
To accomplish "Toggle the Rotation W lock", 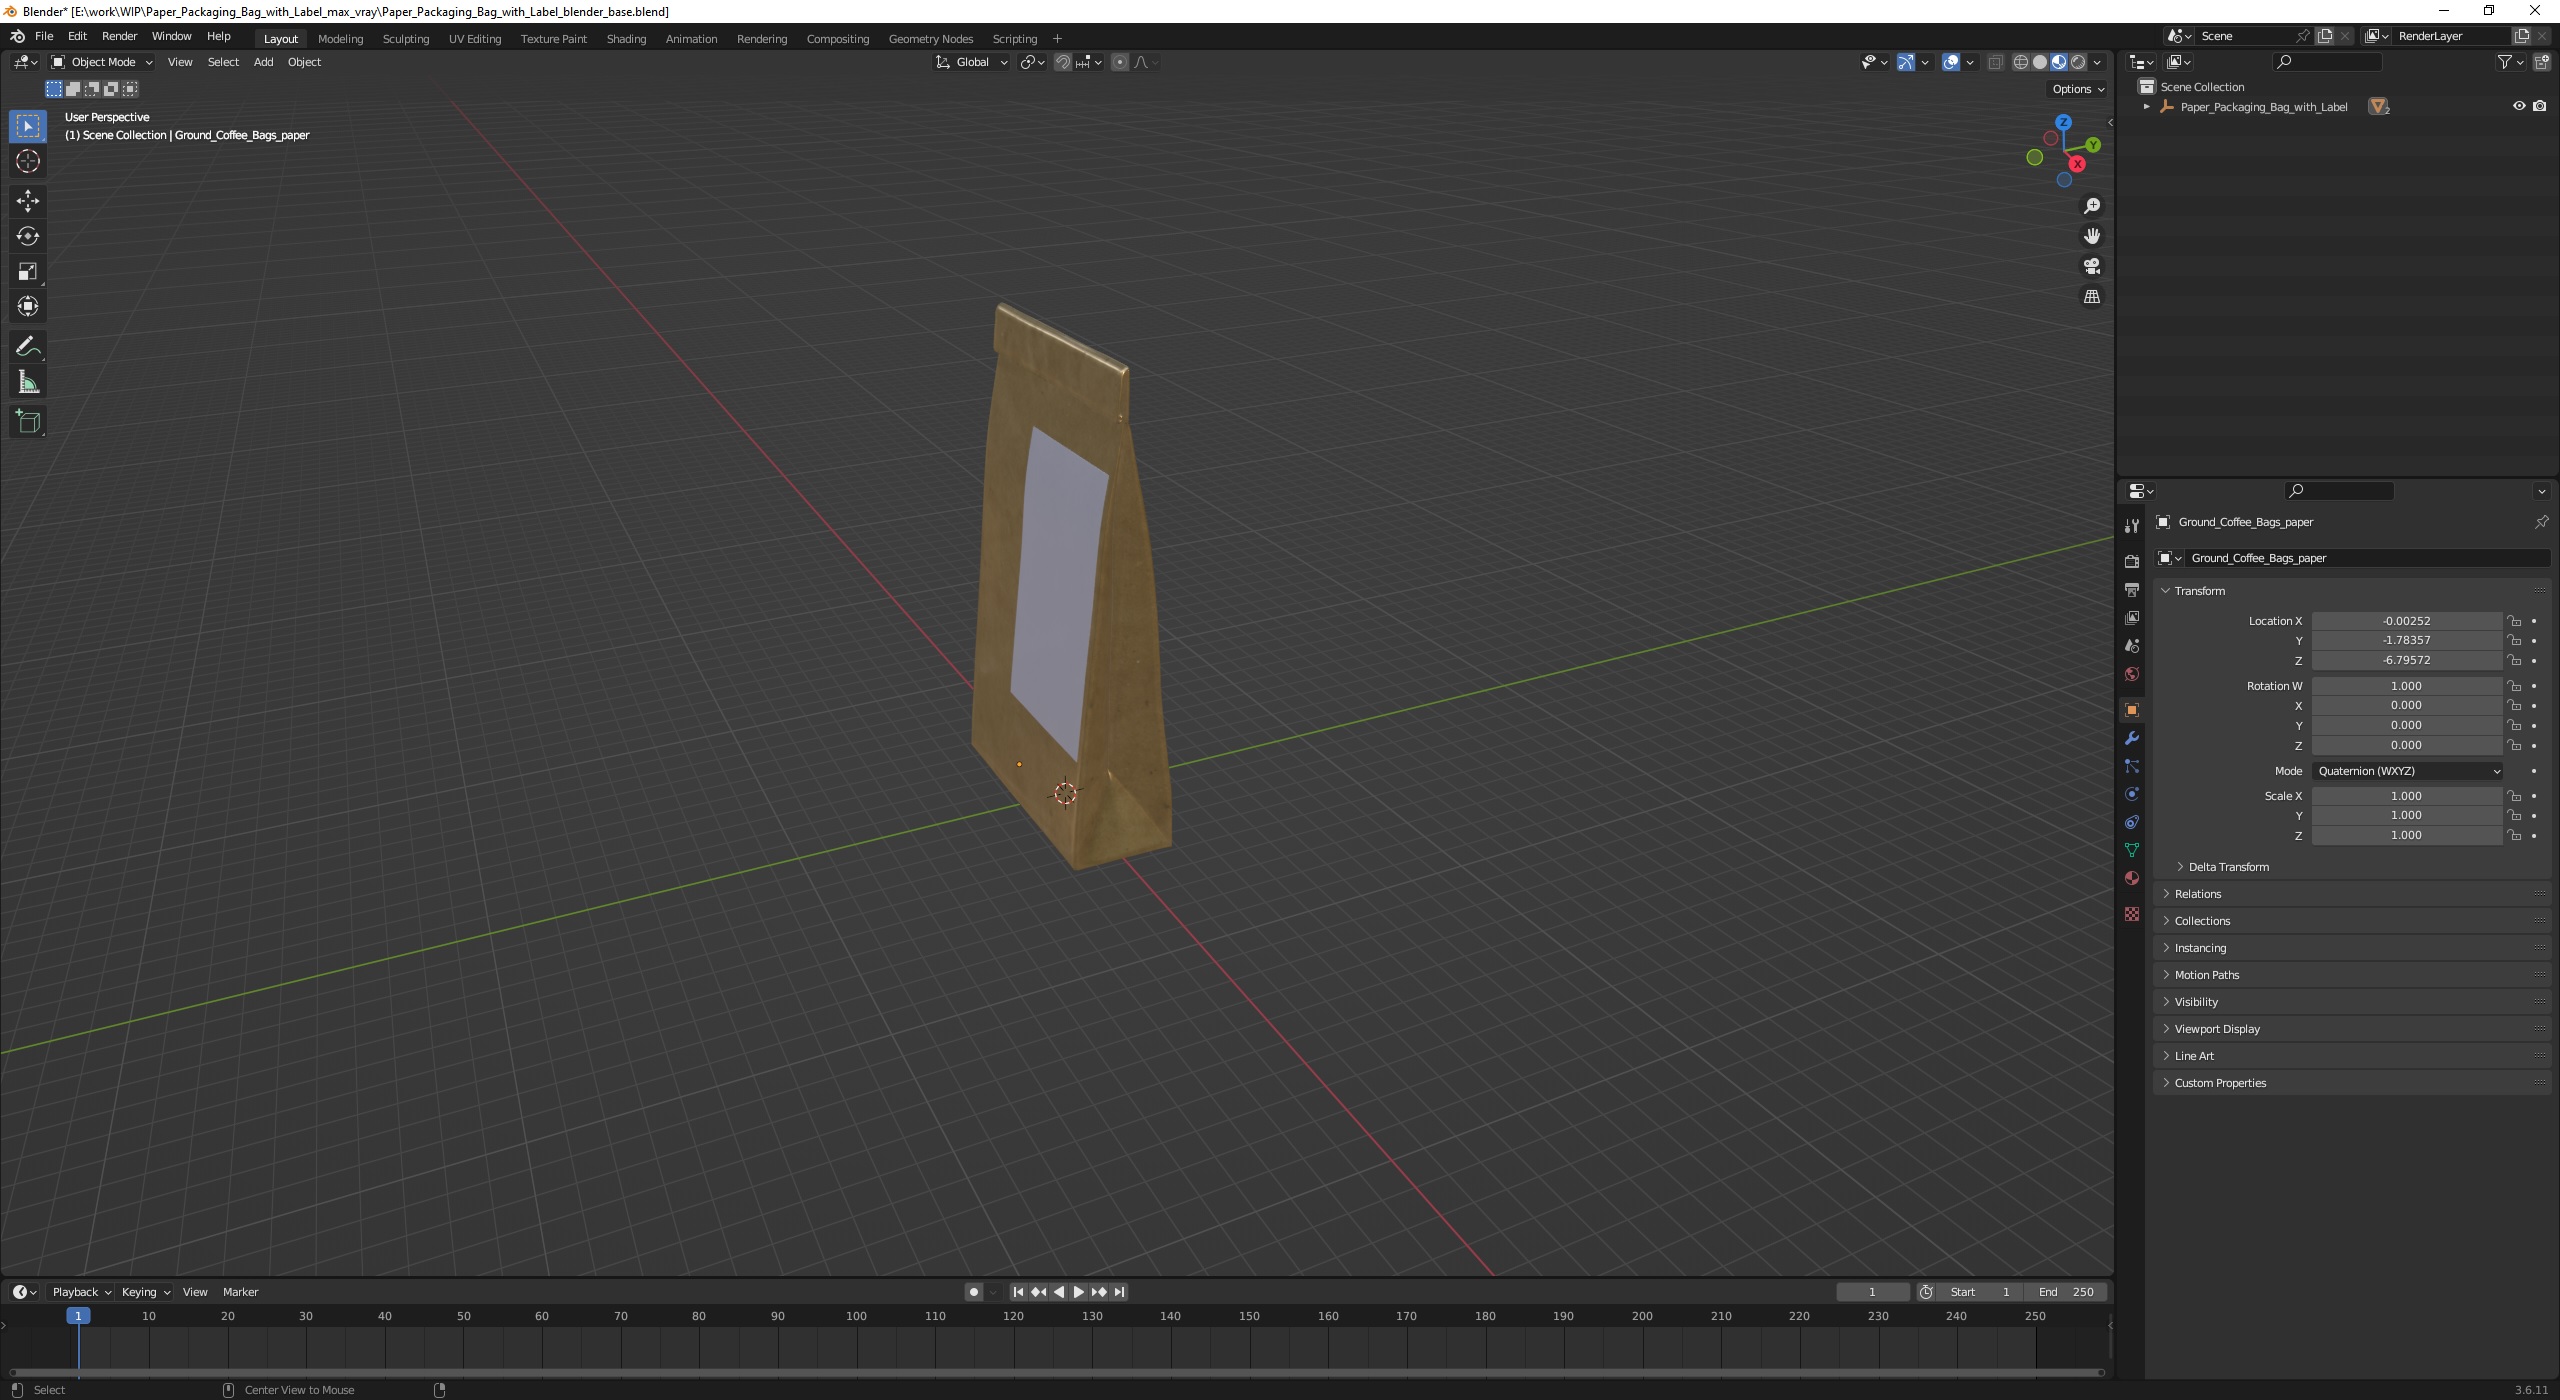I will 2514,686.
